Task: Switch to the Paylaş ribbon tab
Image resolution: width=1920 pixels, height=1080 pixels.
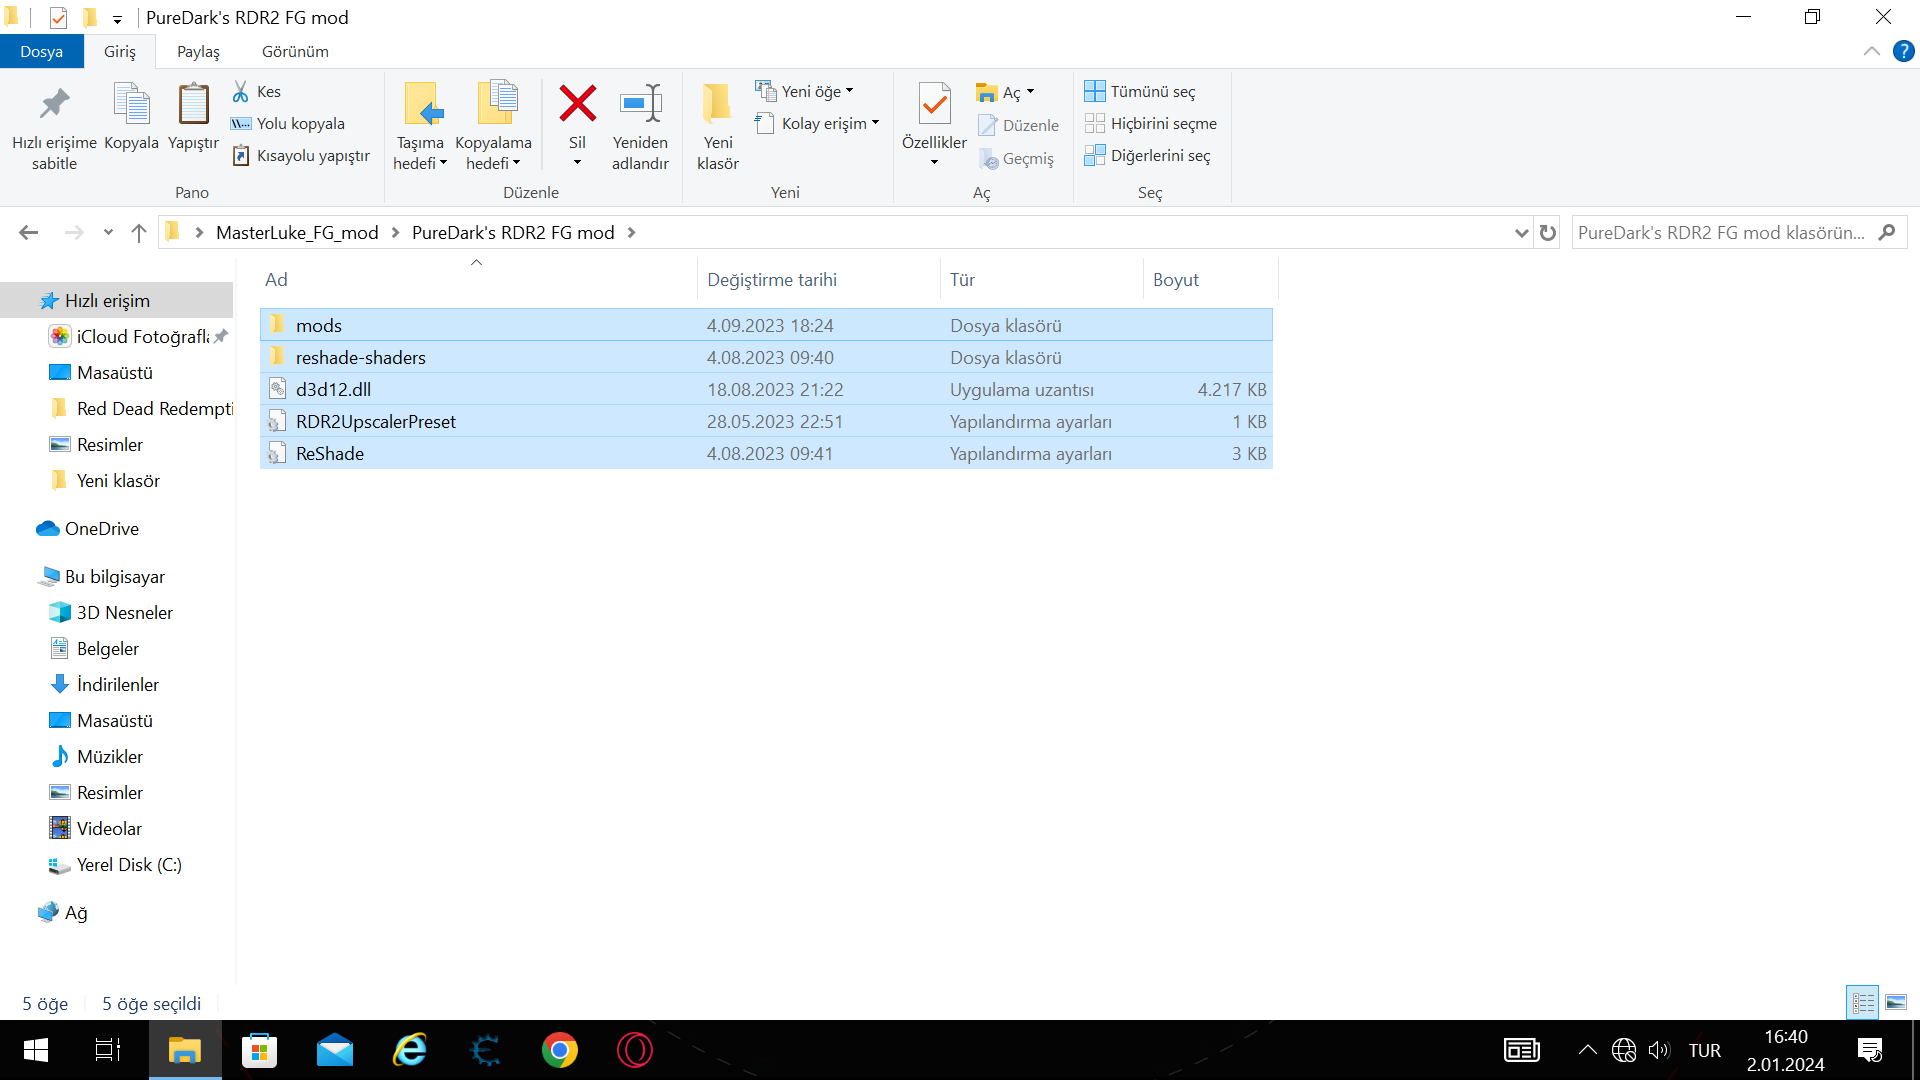Action: (198, 51)
